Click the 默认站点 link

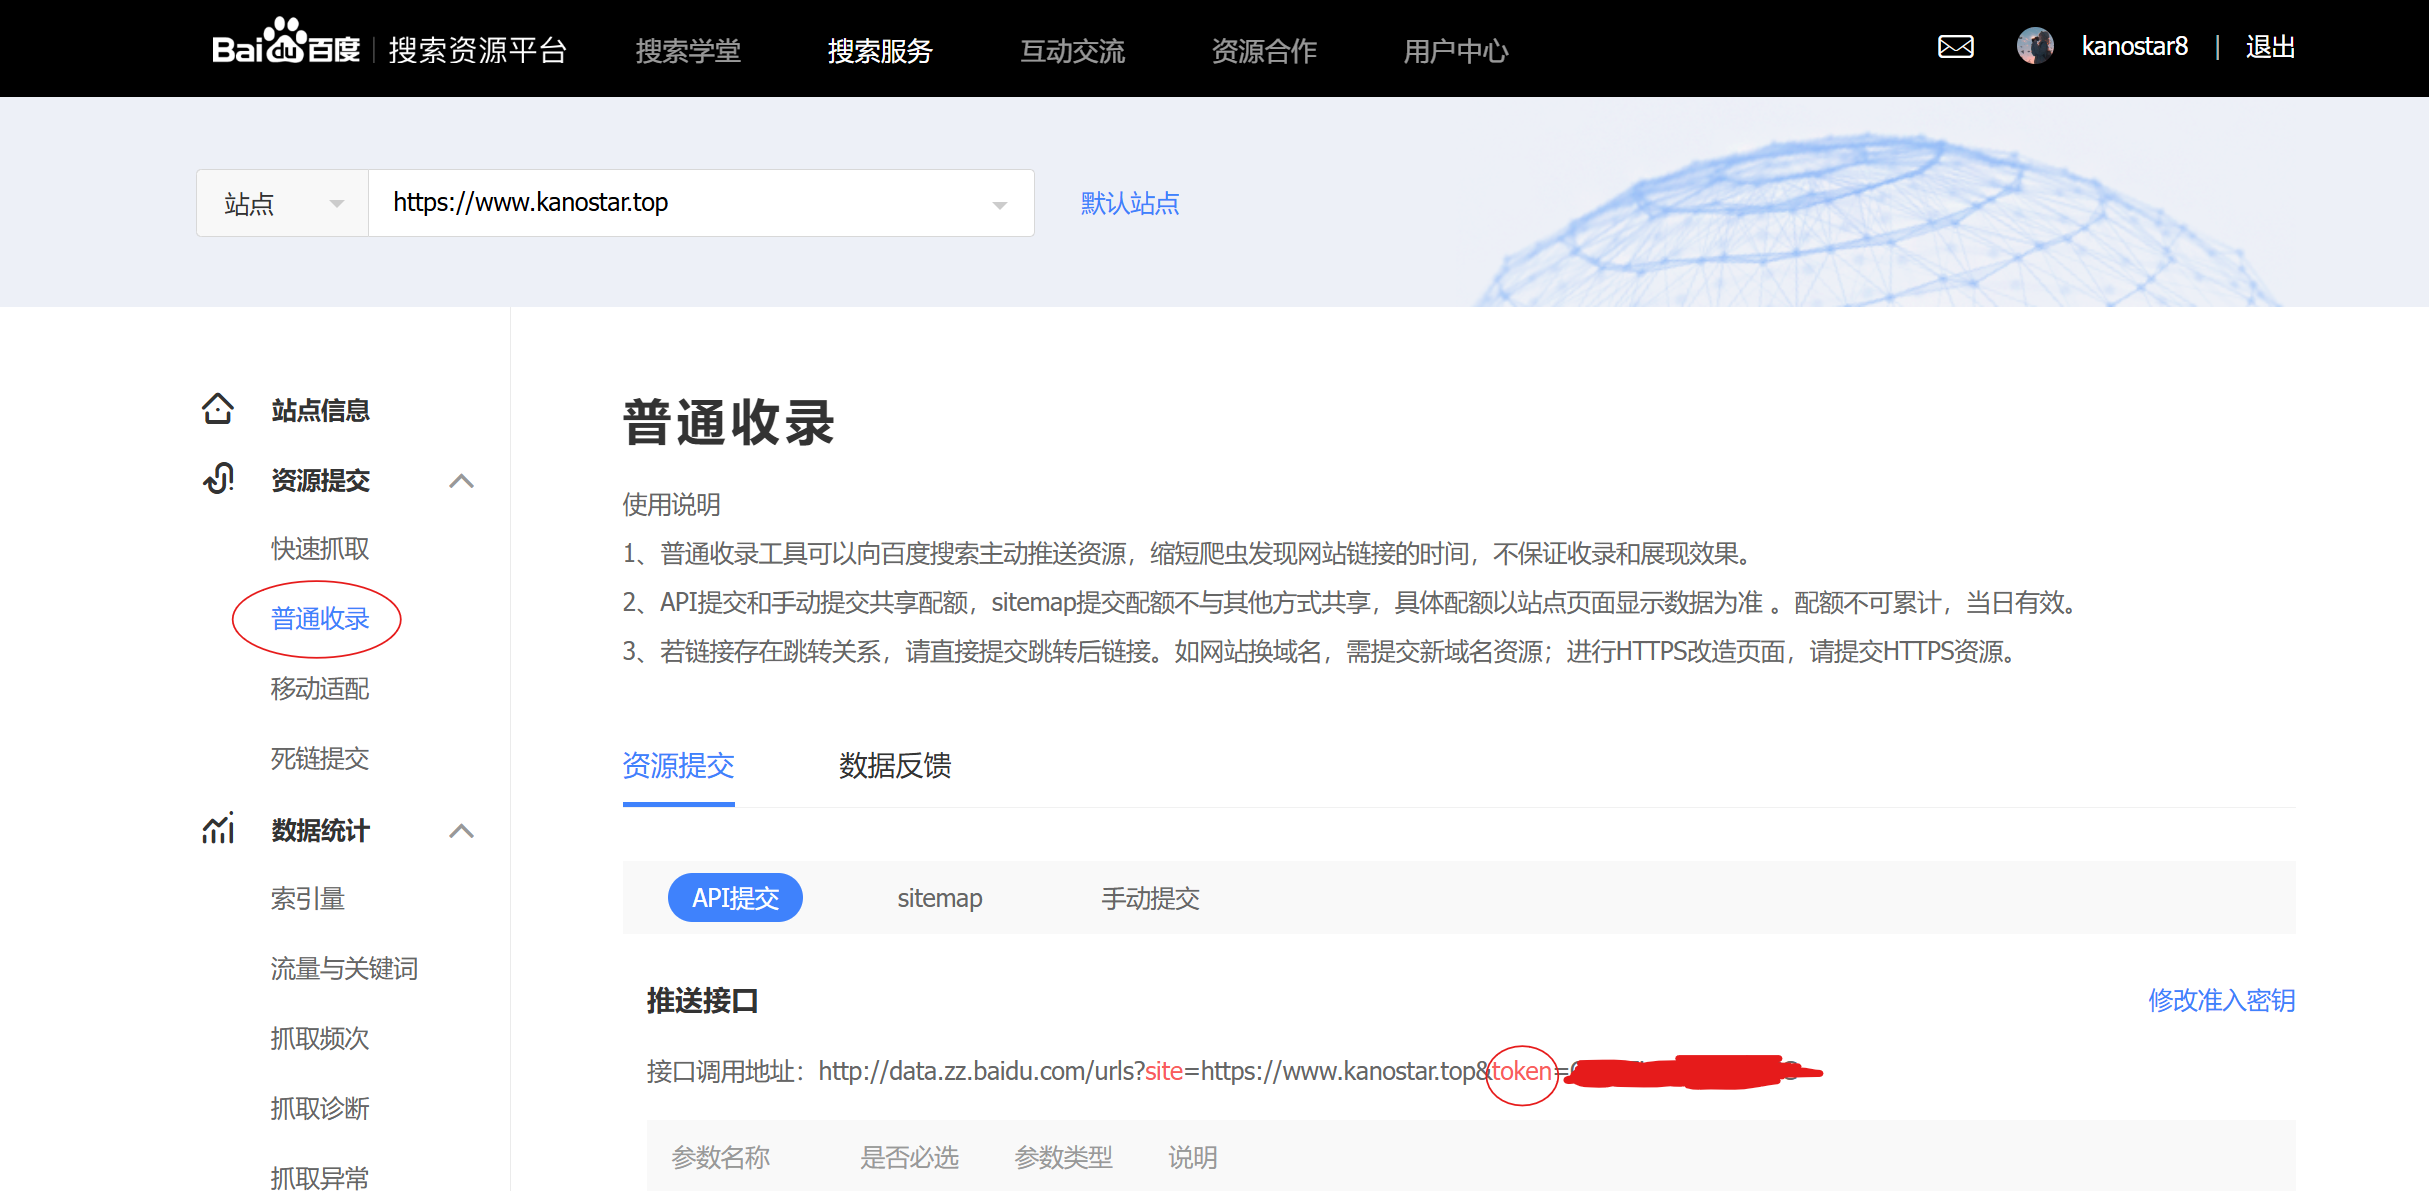click(x=1130, y=203)
